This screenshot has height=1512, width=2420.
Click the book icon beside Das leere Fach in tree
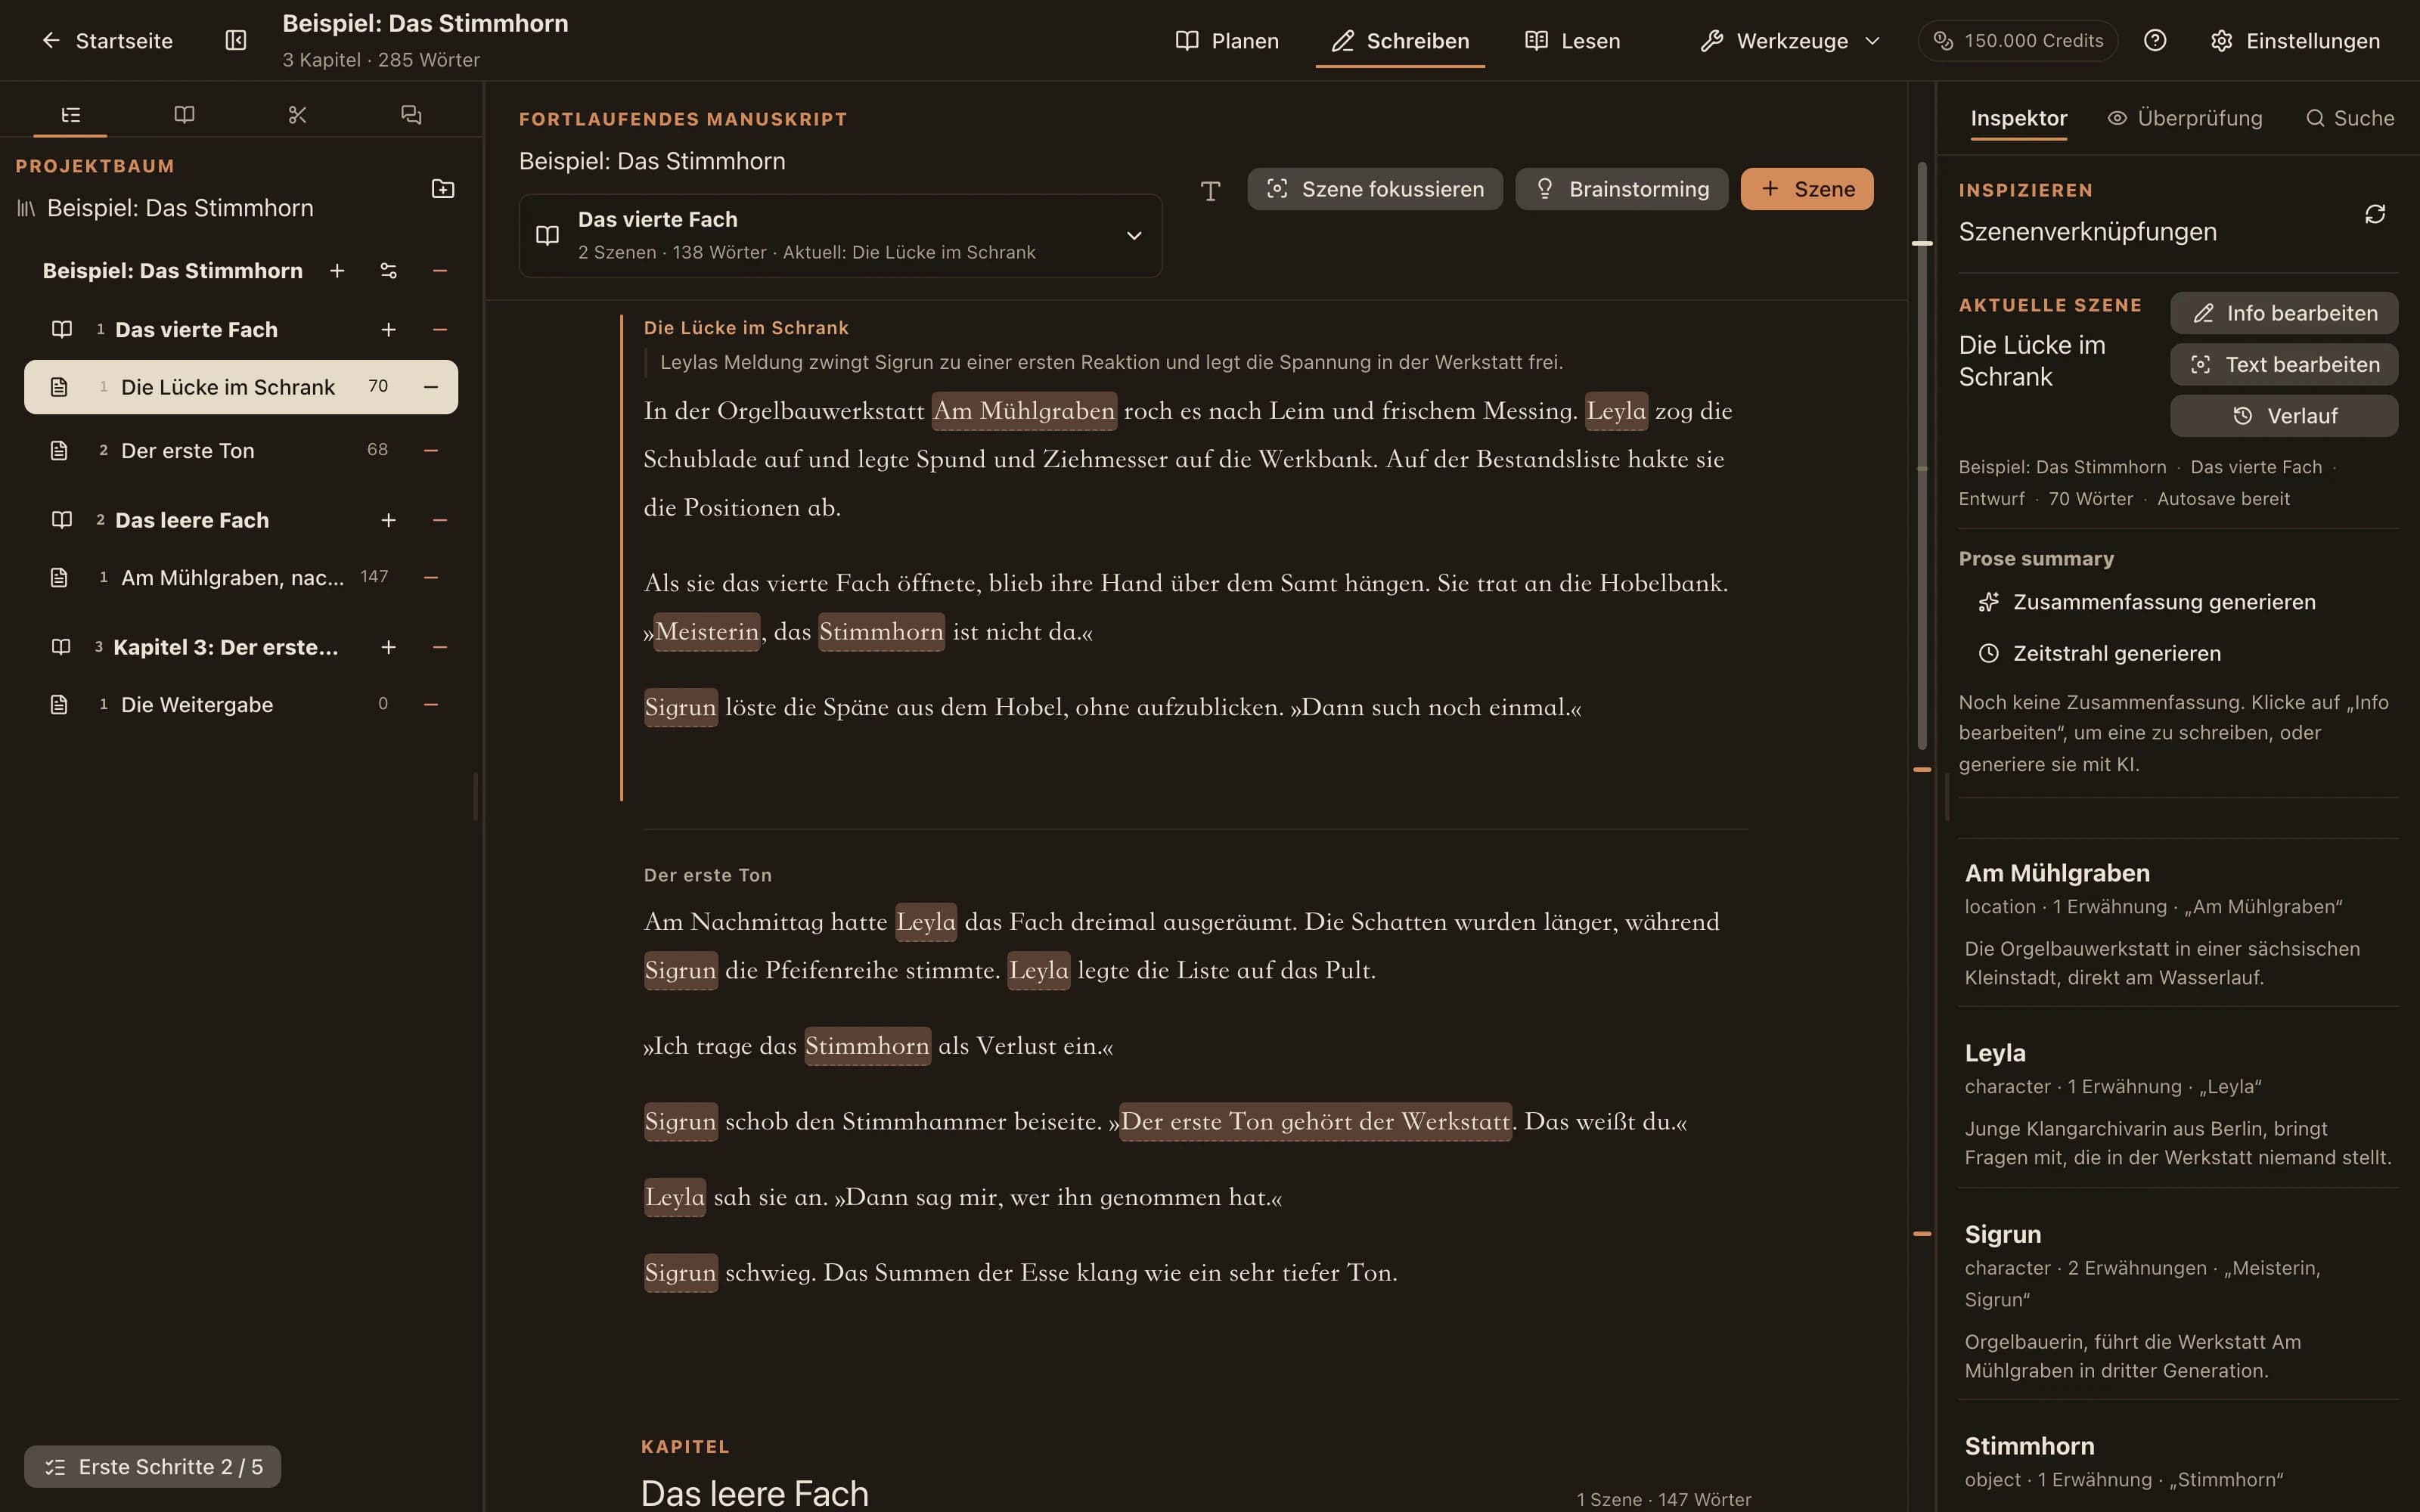tap(62, 520)
